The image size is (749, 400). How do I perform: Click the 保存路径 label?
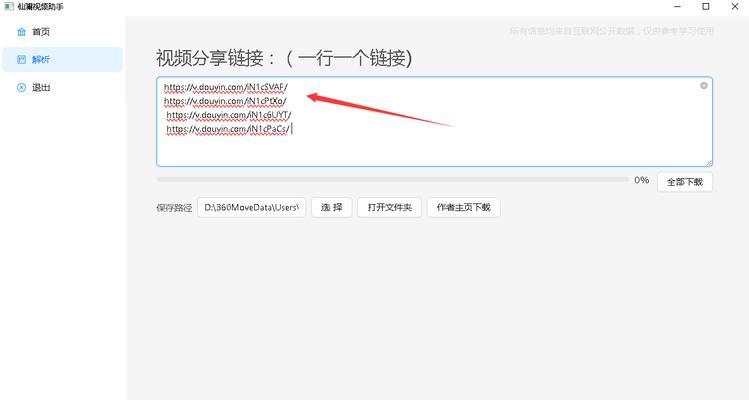pyautogui.click(x=174, y=208)
